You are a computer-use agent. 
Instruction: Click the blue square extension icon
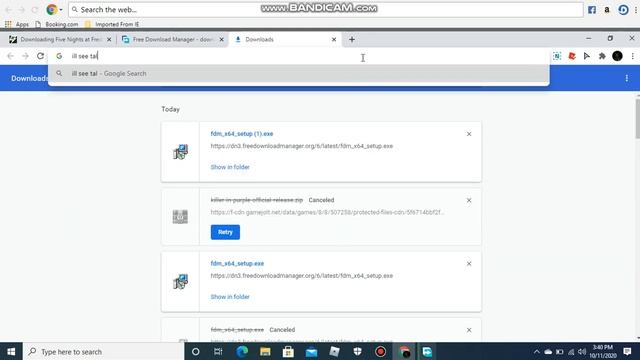point(557,56)
